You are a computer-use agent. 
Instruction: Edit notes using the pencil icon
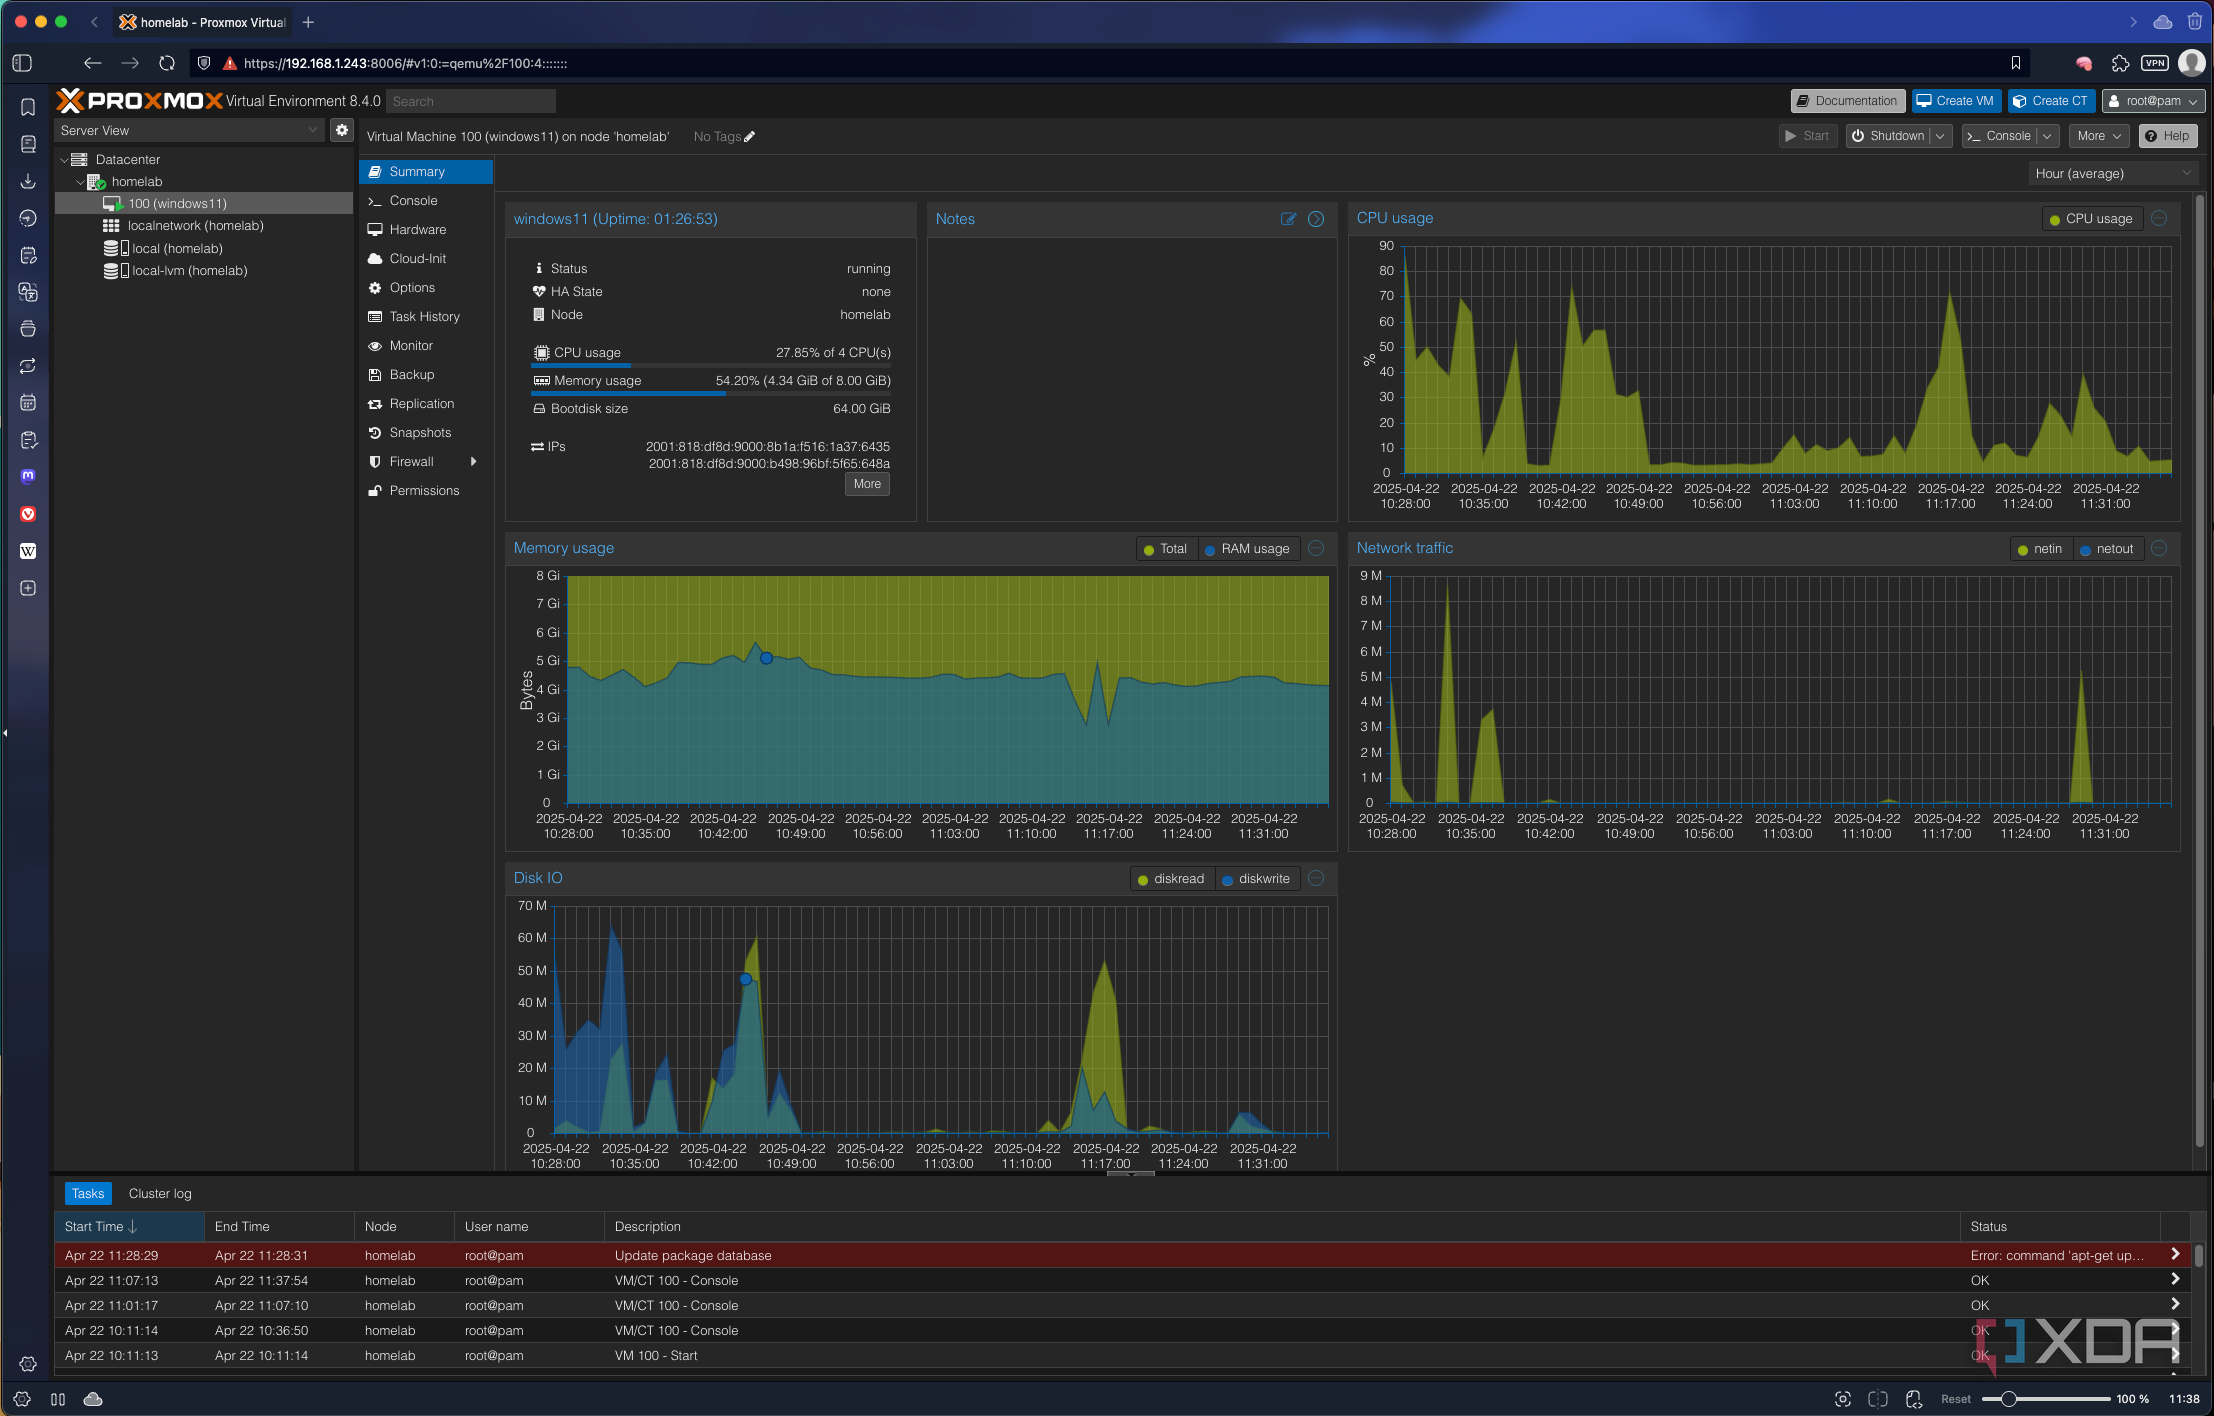[x=1288, y=219]
